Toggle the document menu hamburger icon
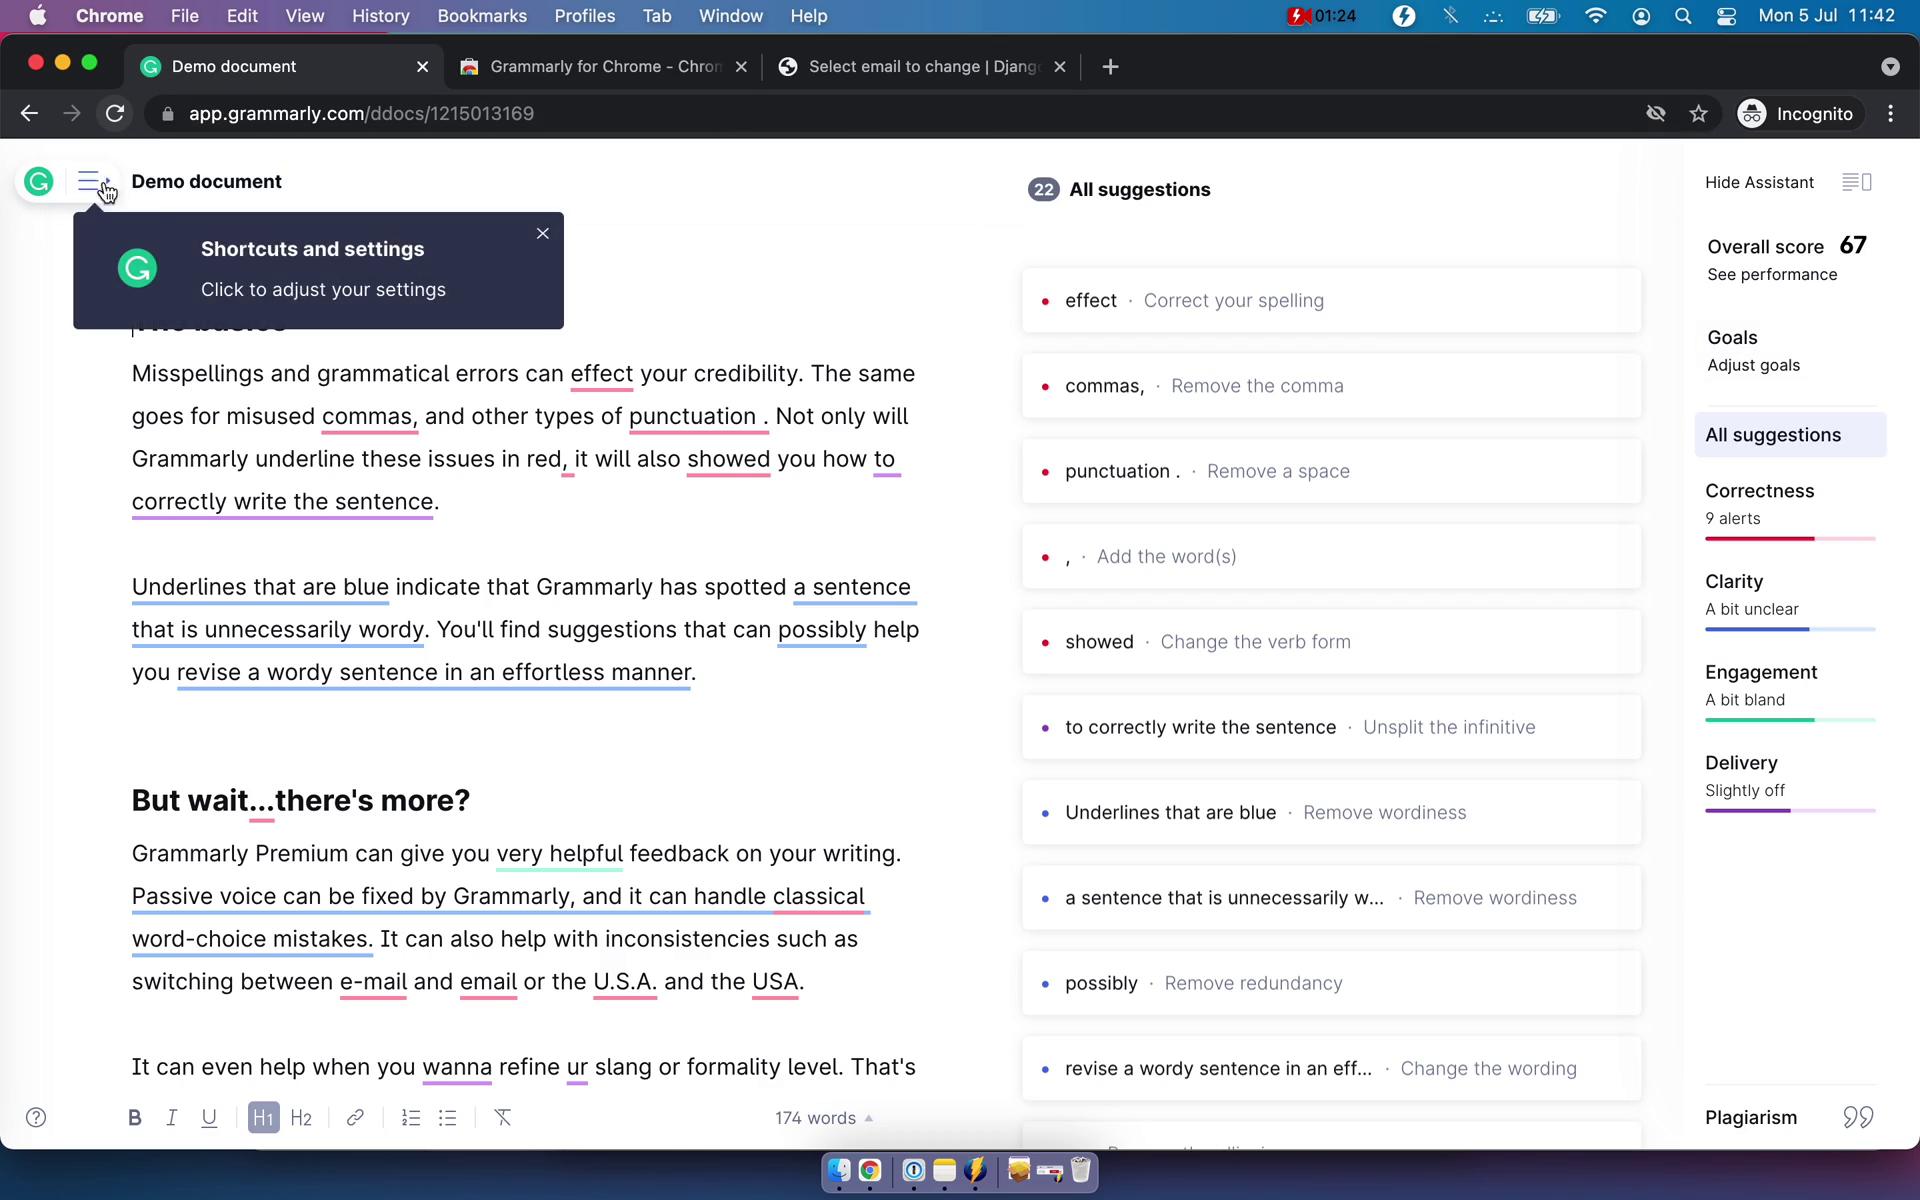The height and width of the screenshot is (1200, 1920). 90,181
